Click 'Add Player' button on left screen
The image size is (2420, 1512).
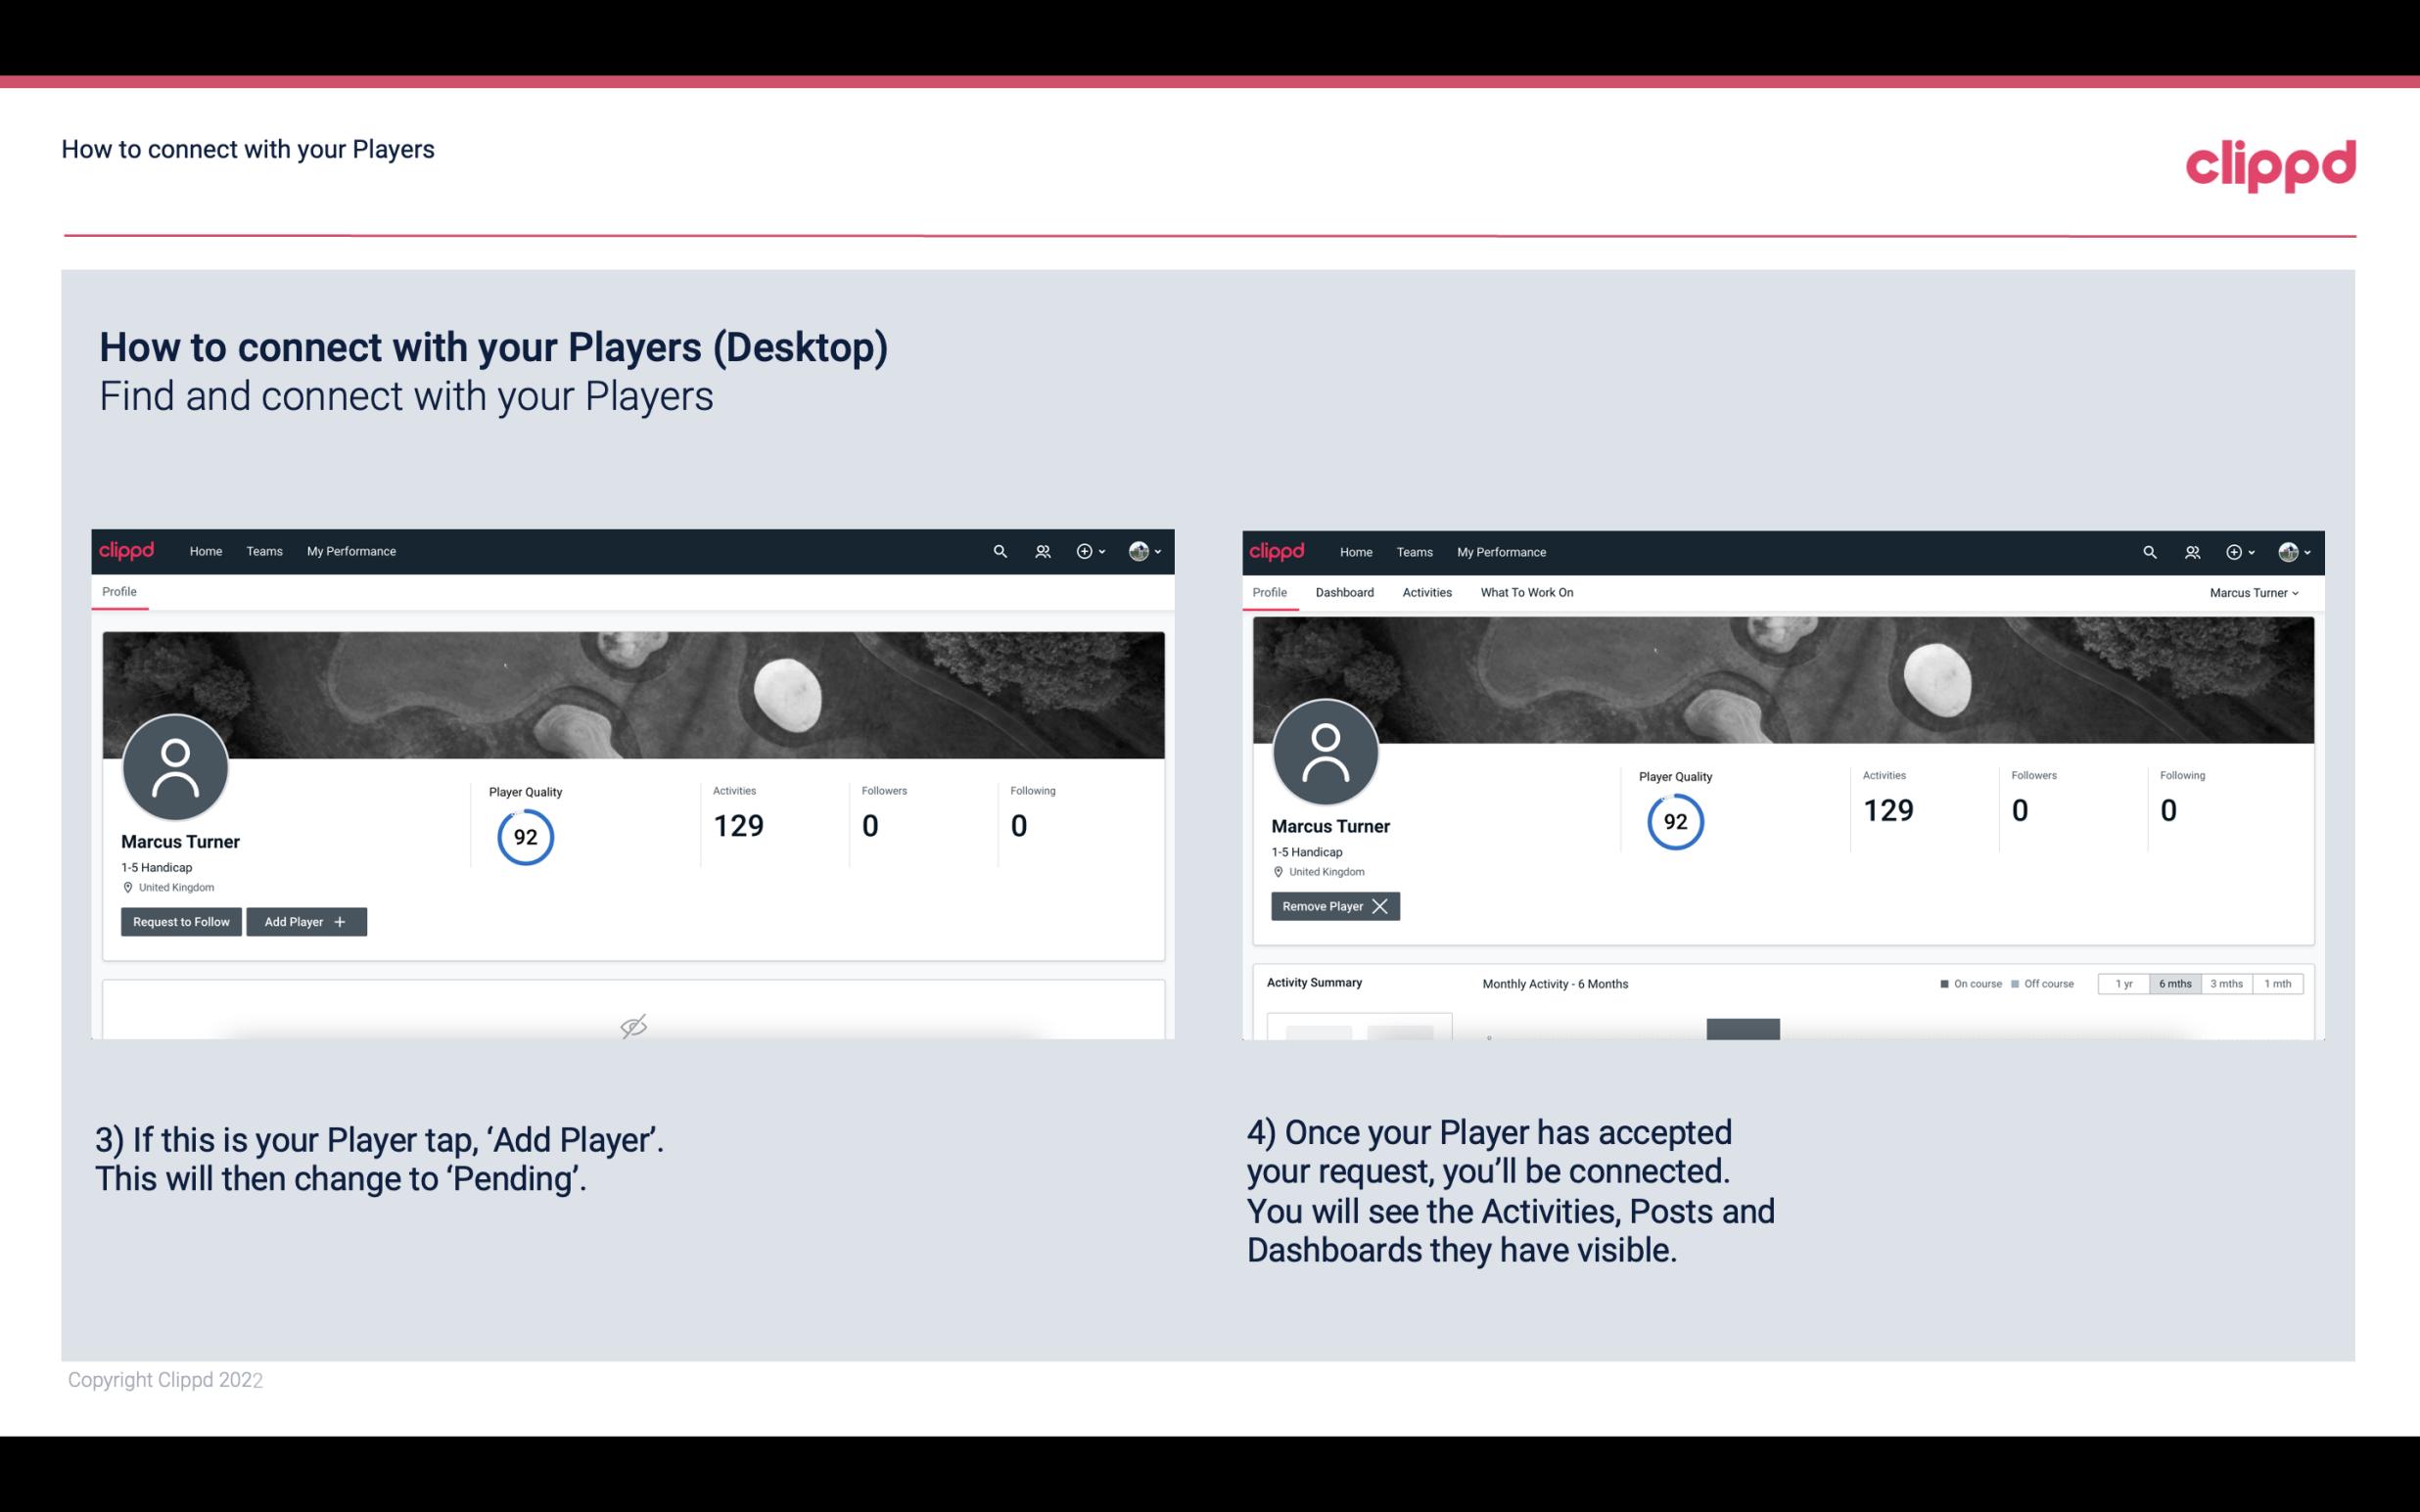[304, 920]
